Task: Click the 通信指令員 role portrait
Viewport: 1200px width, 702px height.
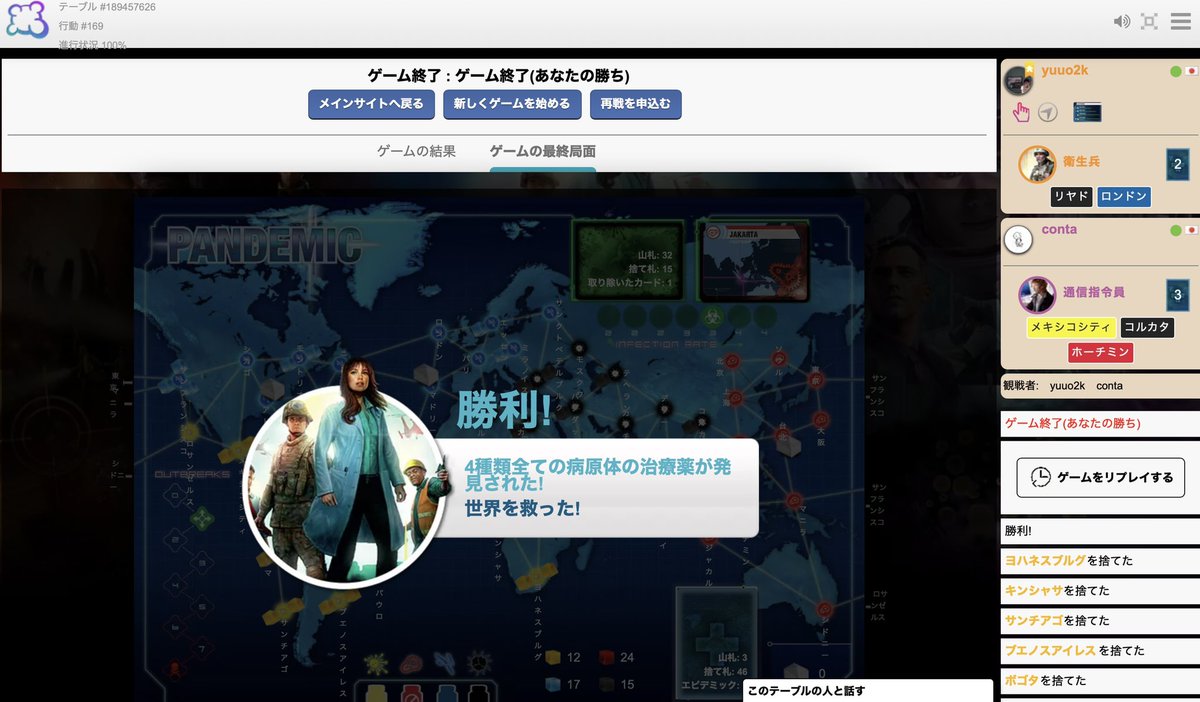Action: [x=1037, y=295]
